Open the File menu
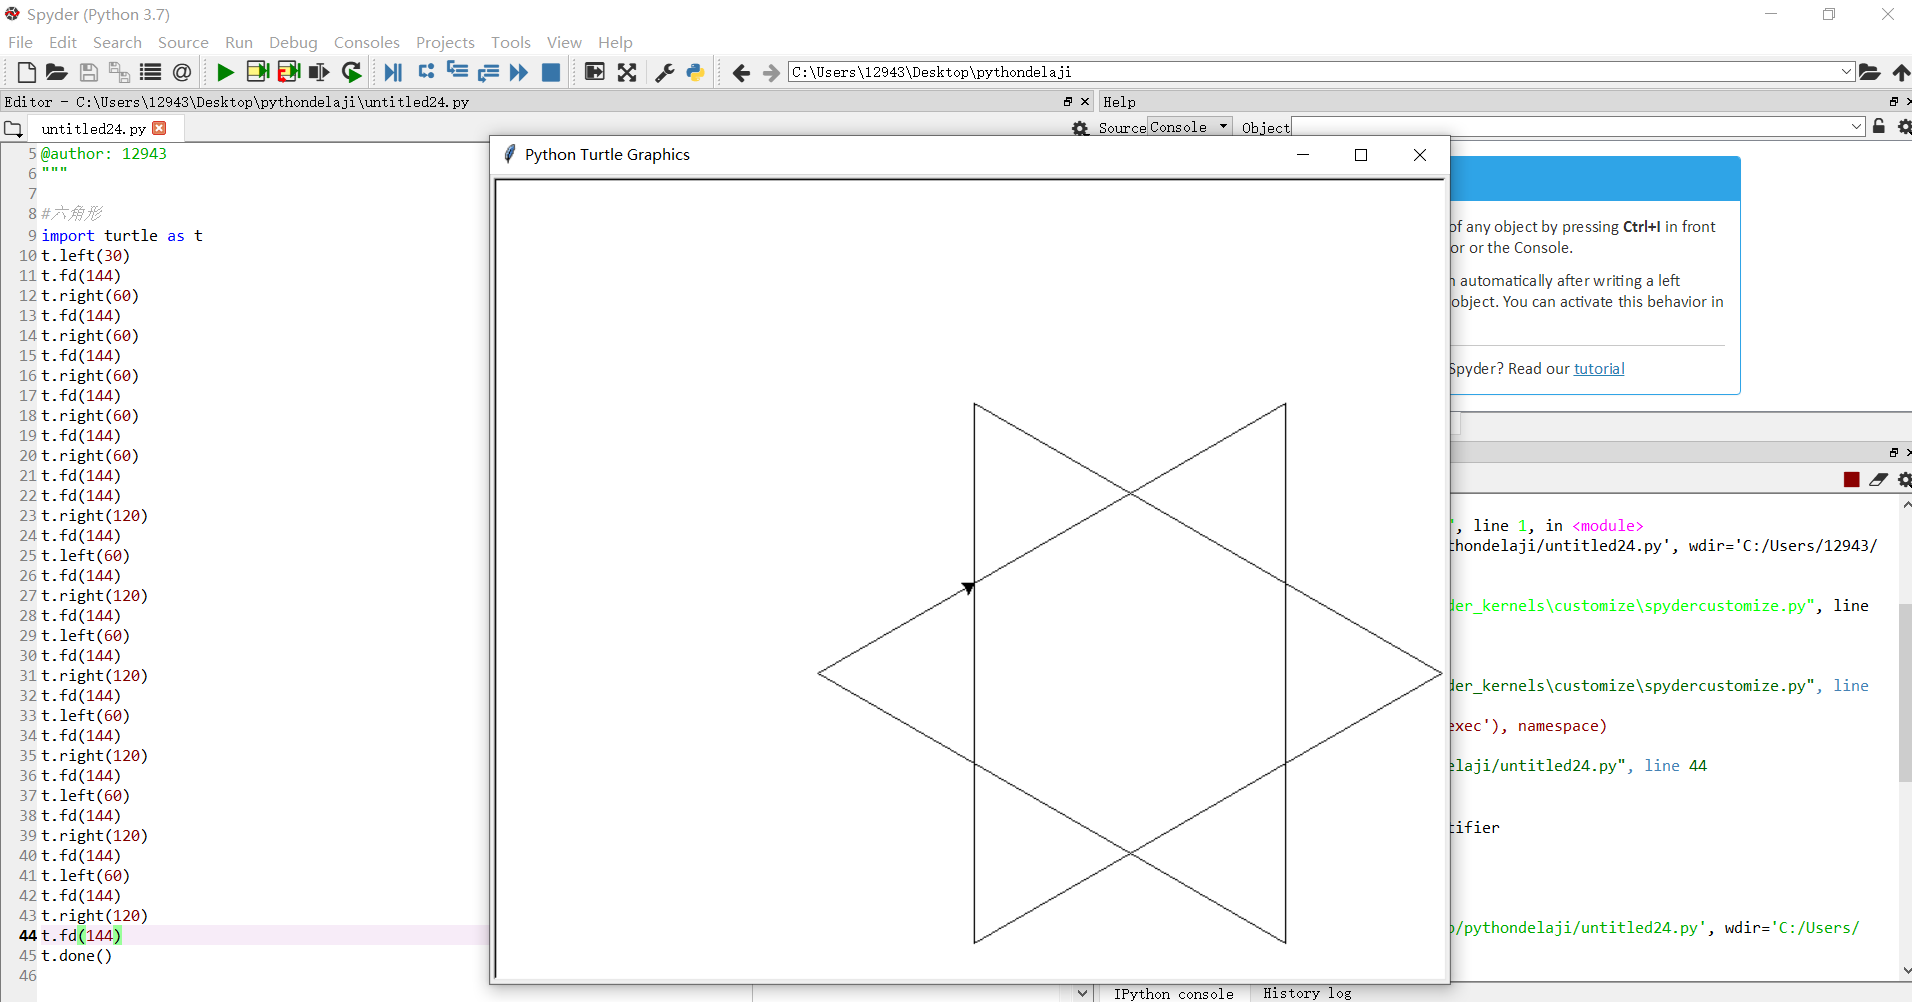 pyautogui.click(x=20, y=42)
